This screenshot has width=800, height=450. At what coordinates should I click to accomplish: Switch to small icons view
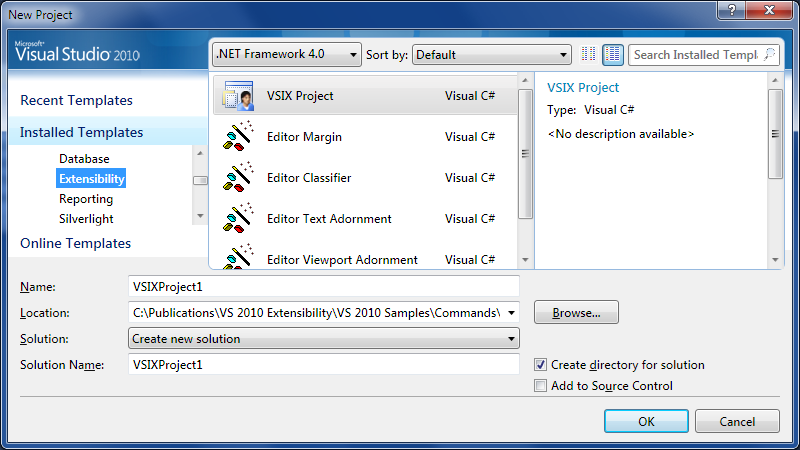[x=589, y=54]
